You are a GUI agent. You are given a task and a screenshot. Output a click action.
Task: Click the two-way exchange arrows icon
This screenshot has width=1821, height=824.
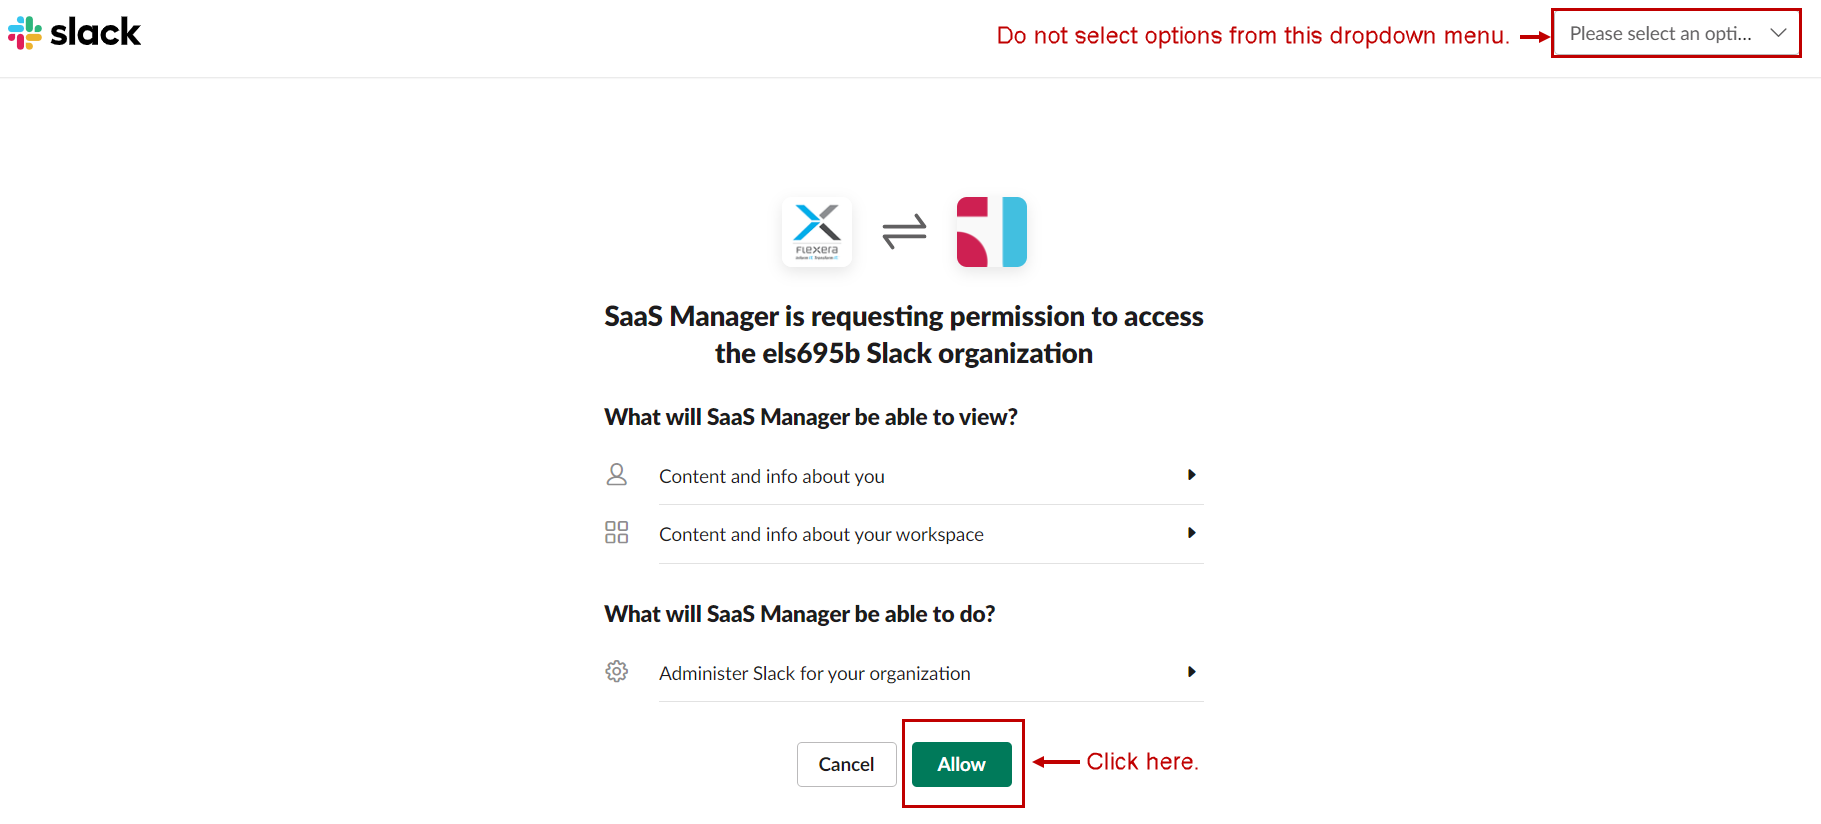point(904,232)
